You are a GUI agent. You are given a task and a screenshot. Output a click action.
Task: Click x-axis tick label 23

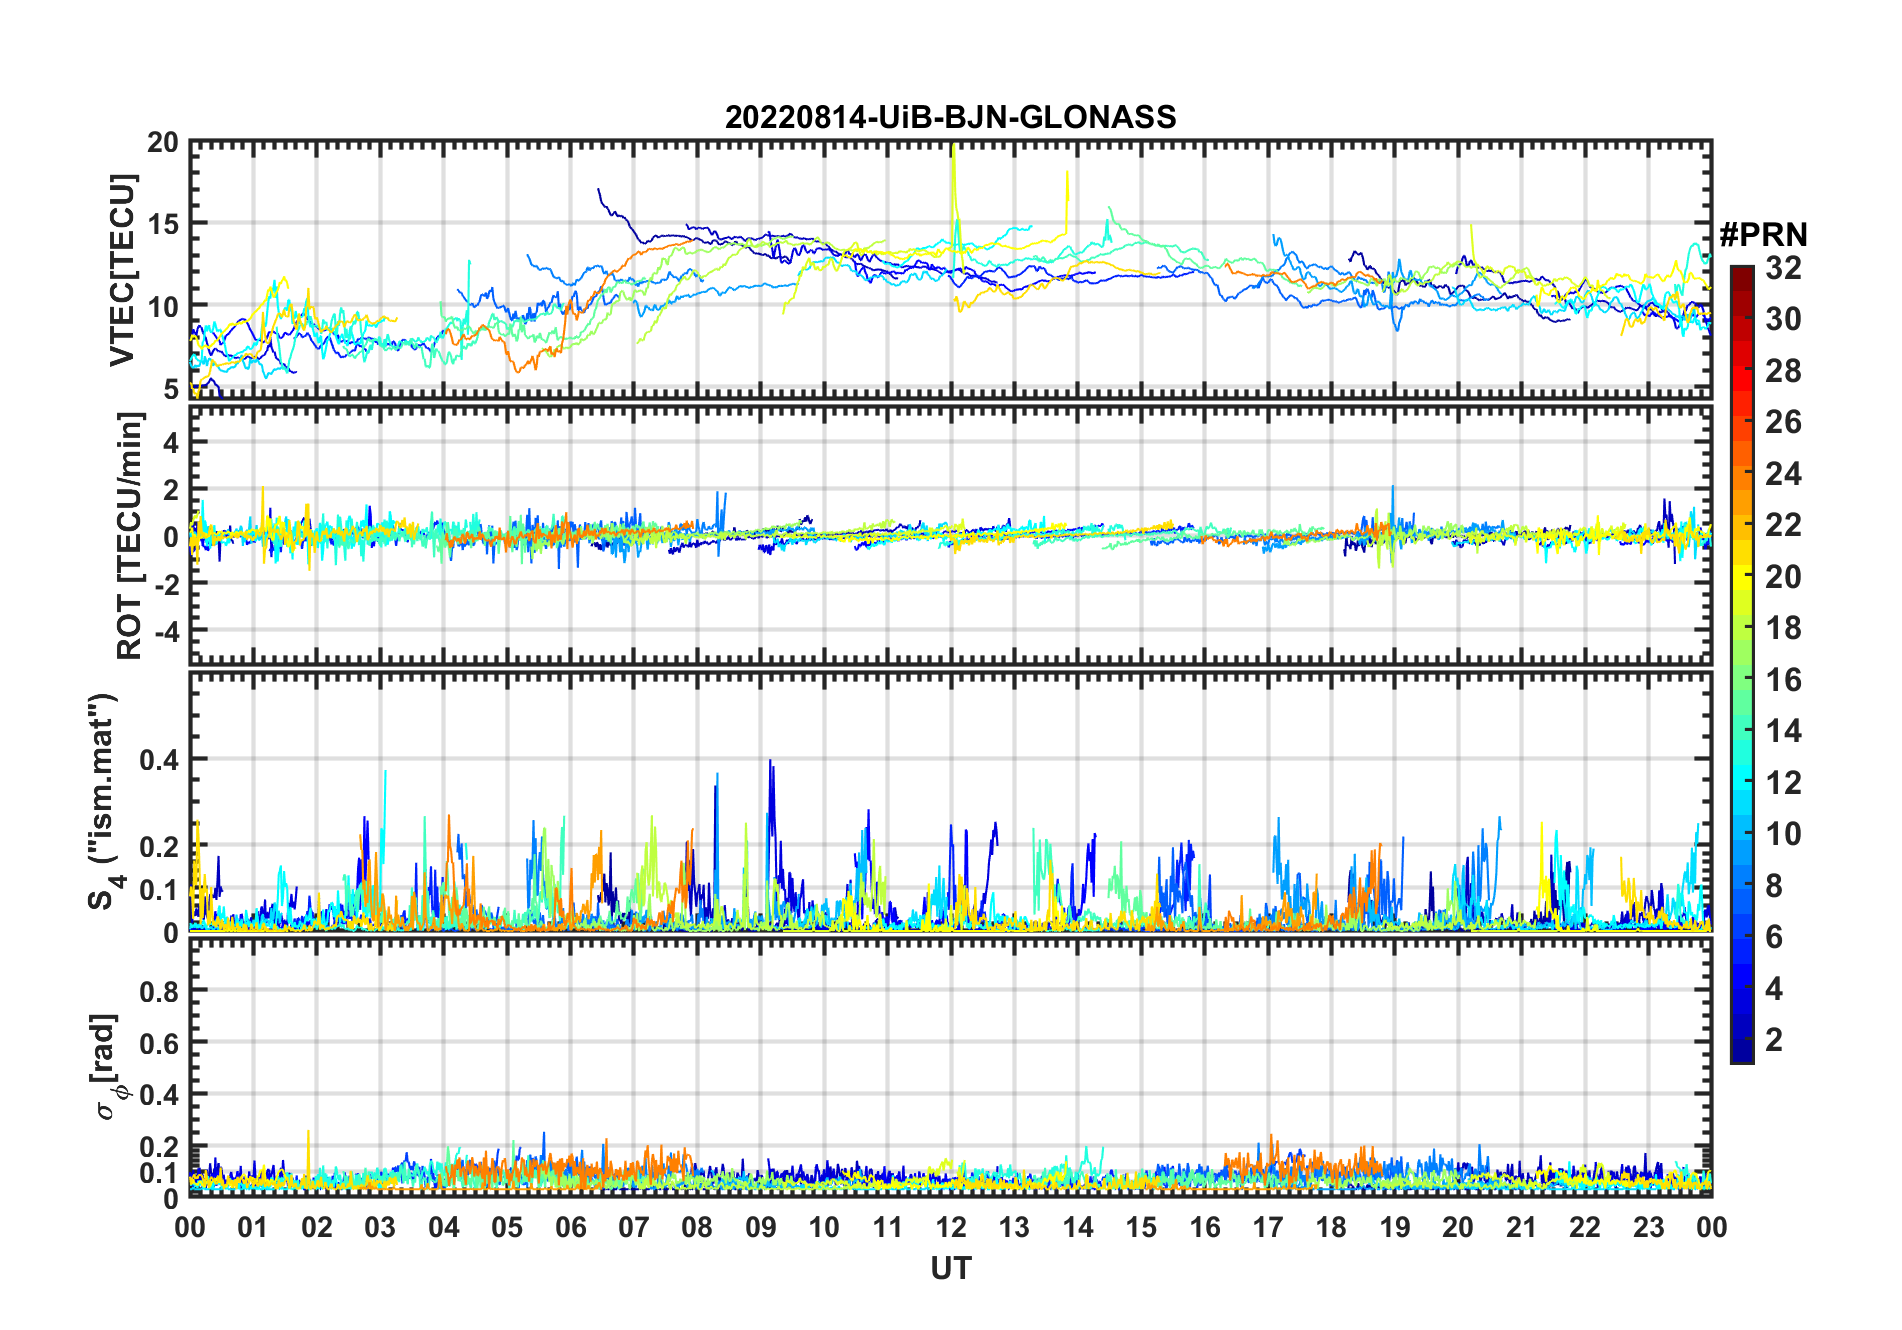point(1648,1228)
